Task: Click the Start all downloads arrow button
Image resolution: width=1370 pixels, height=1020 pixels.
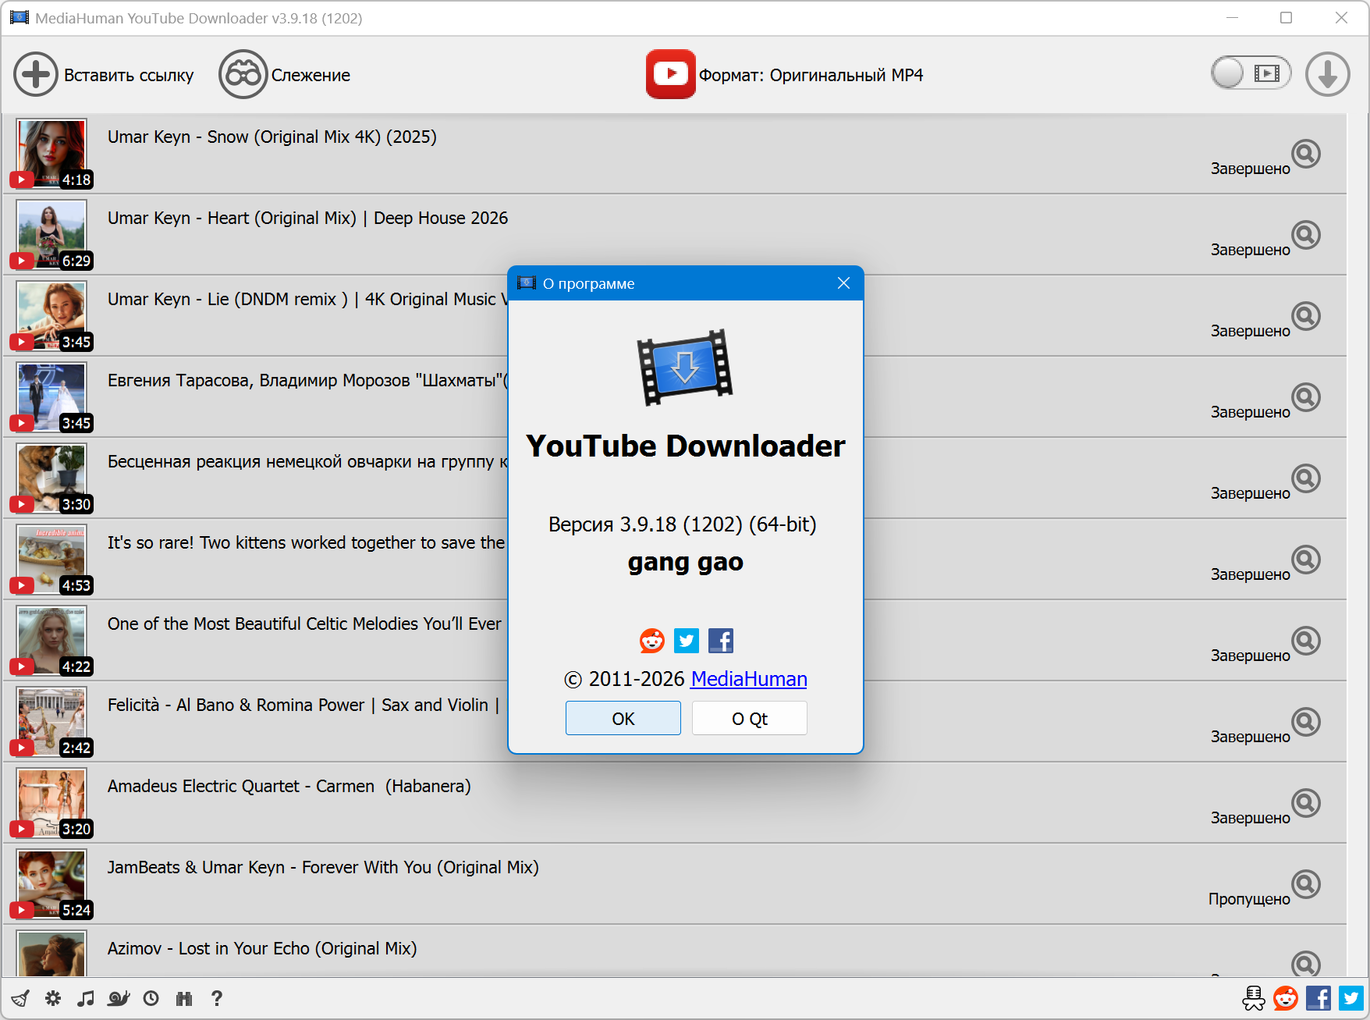Action: coord(1327,75)
